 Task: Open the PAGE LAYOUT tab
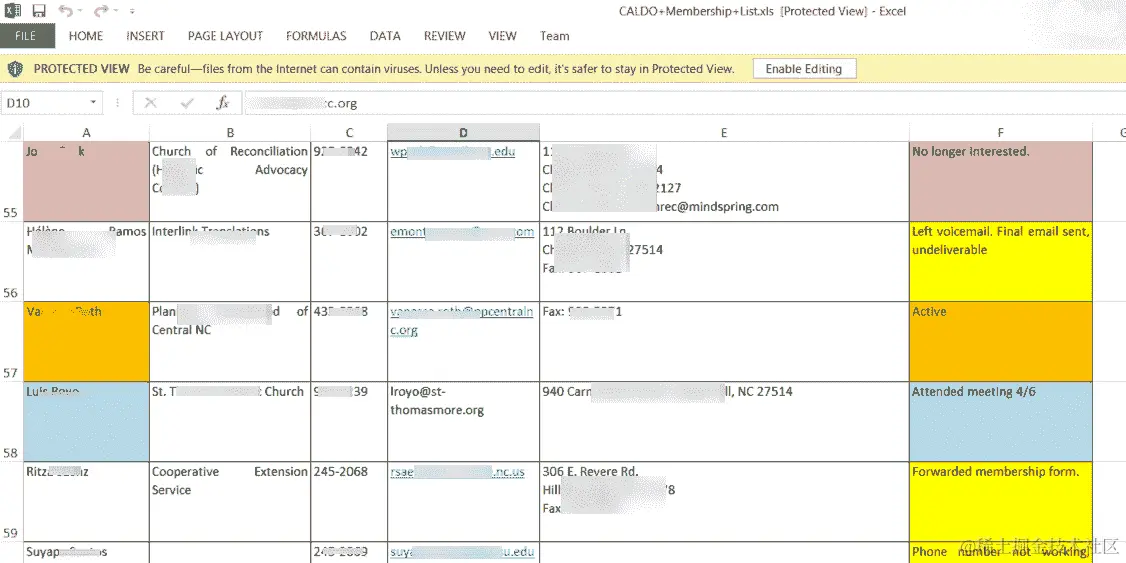click(x=225, y=36)
